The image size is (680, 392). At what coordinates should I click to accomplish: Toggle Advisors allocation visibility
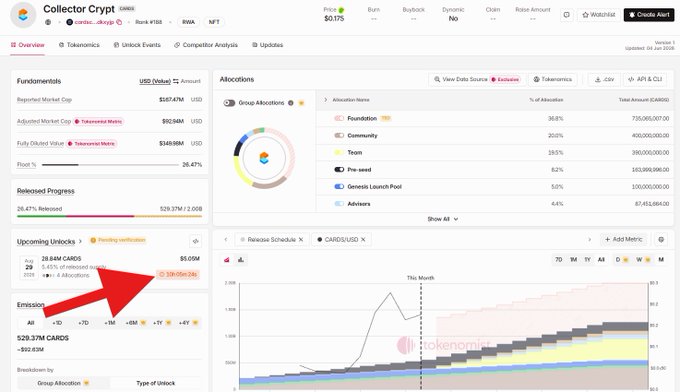(x=339, y=204)
